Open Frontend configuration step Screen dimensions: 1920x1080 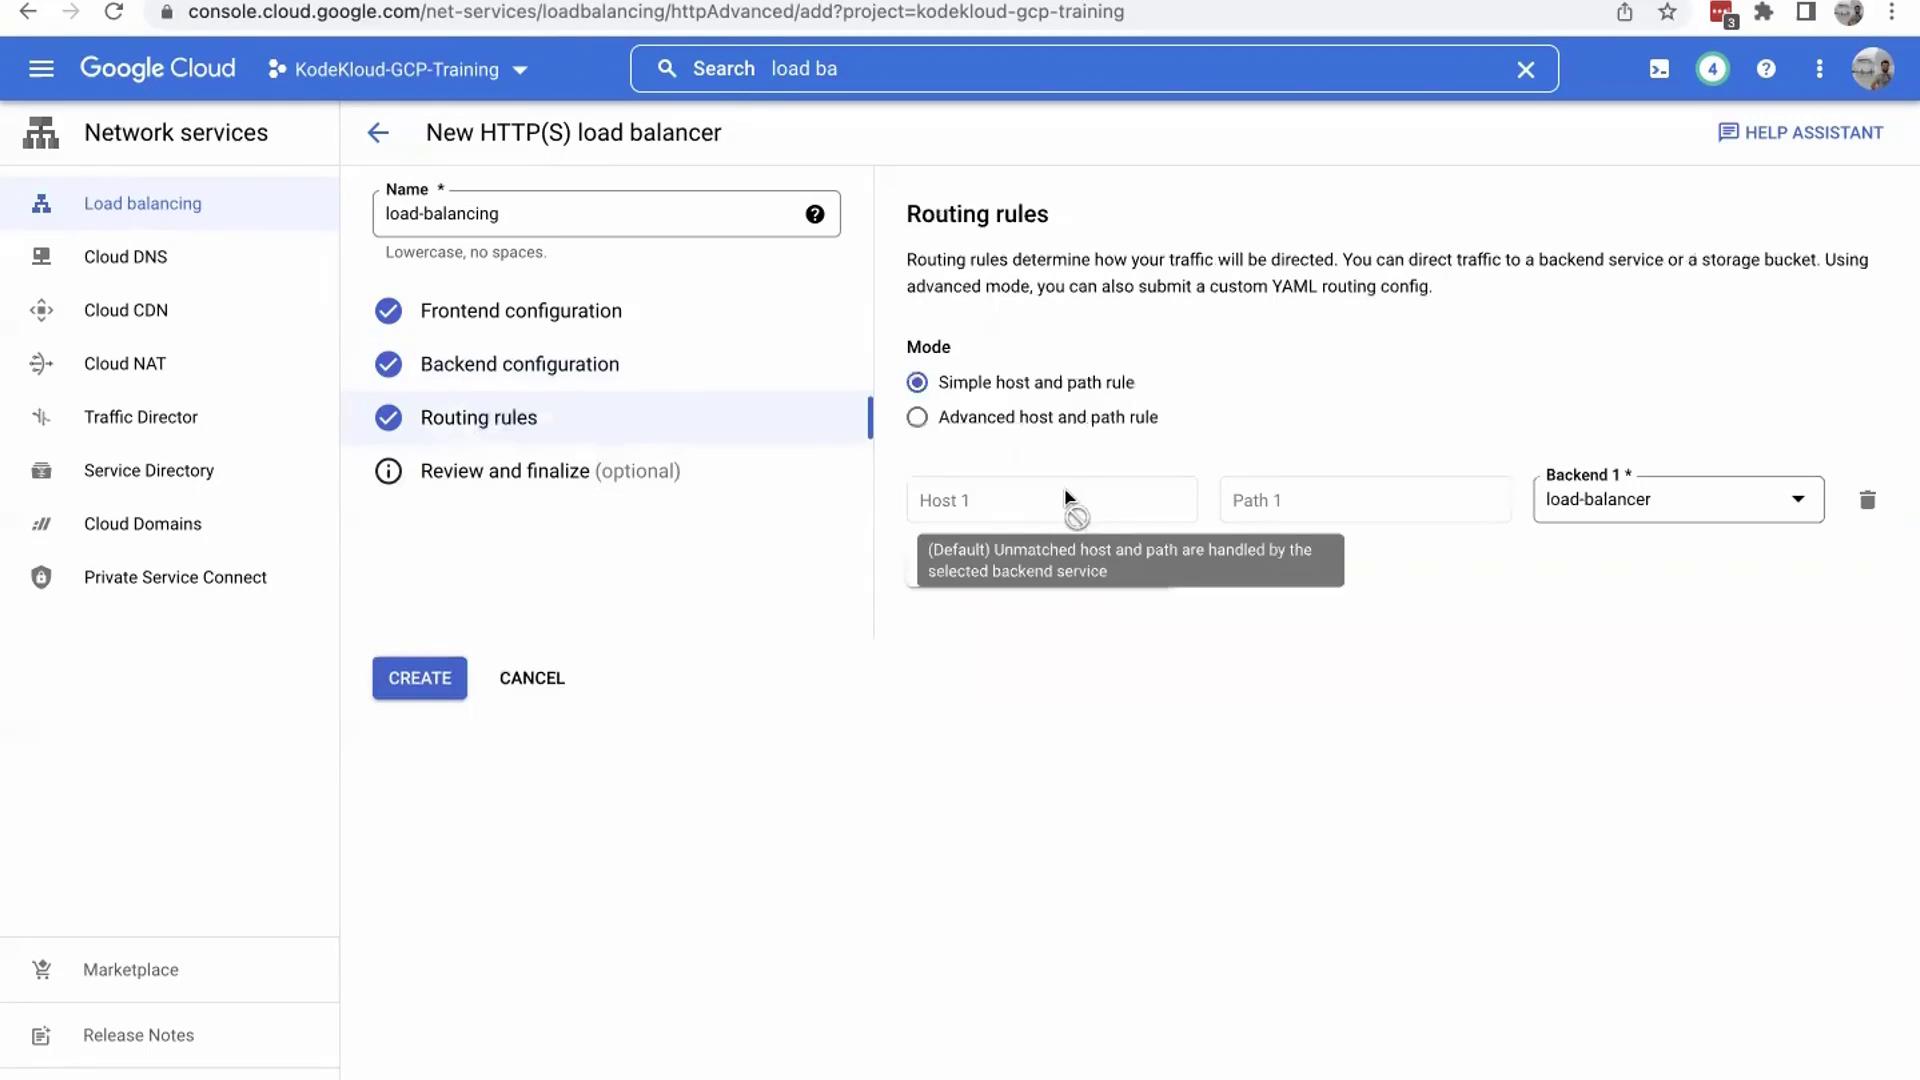(520, 311)
